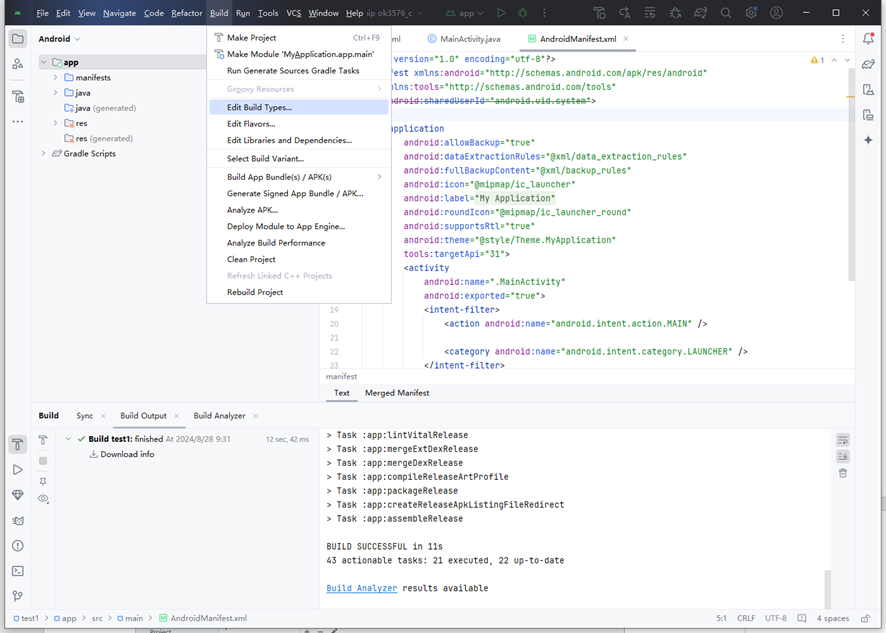Toggle soft-wrap in build output
This screenshot has width=886, height=633.
843,440
